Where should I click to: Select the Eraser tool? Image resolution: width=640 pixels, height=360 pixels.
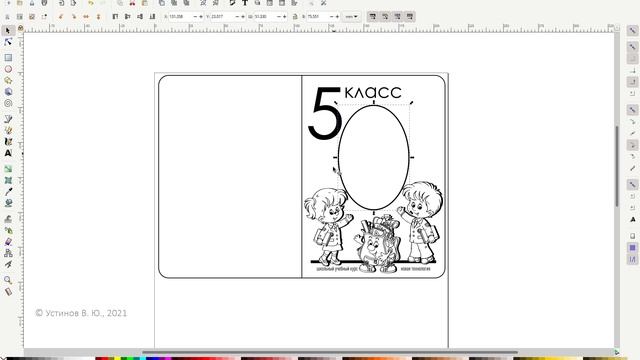8,241
